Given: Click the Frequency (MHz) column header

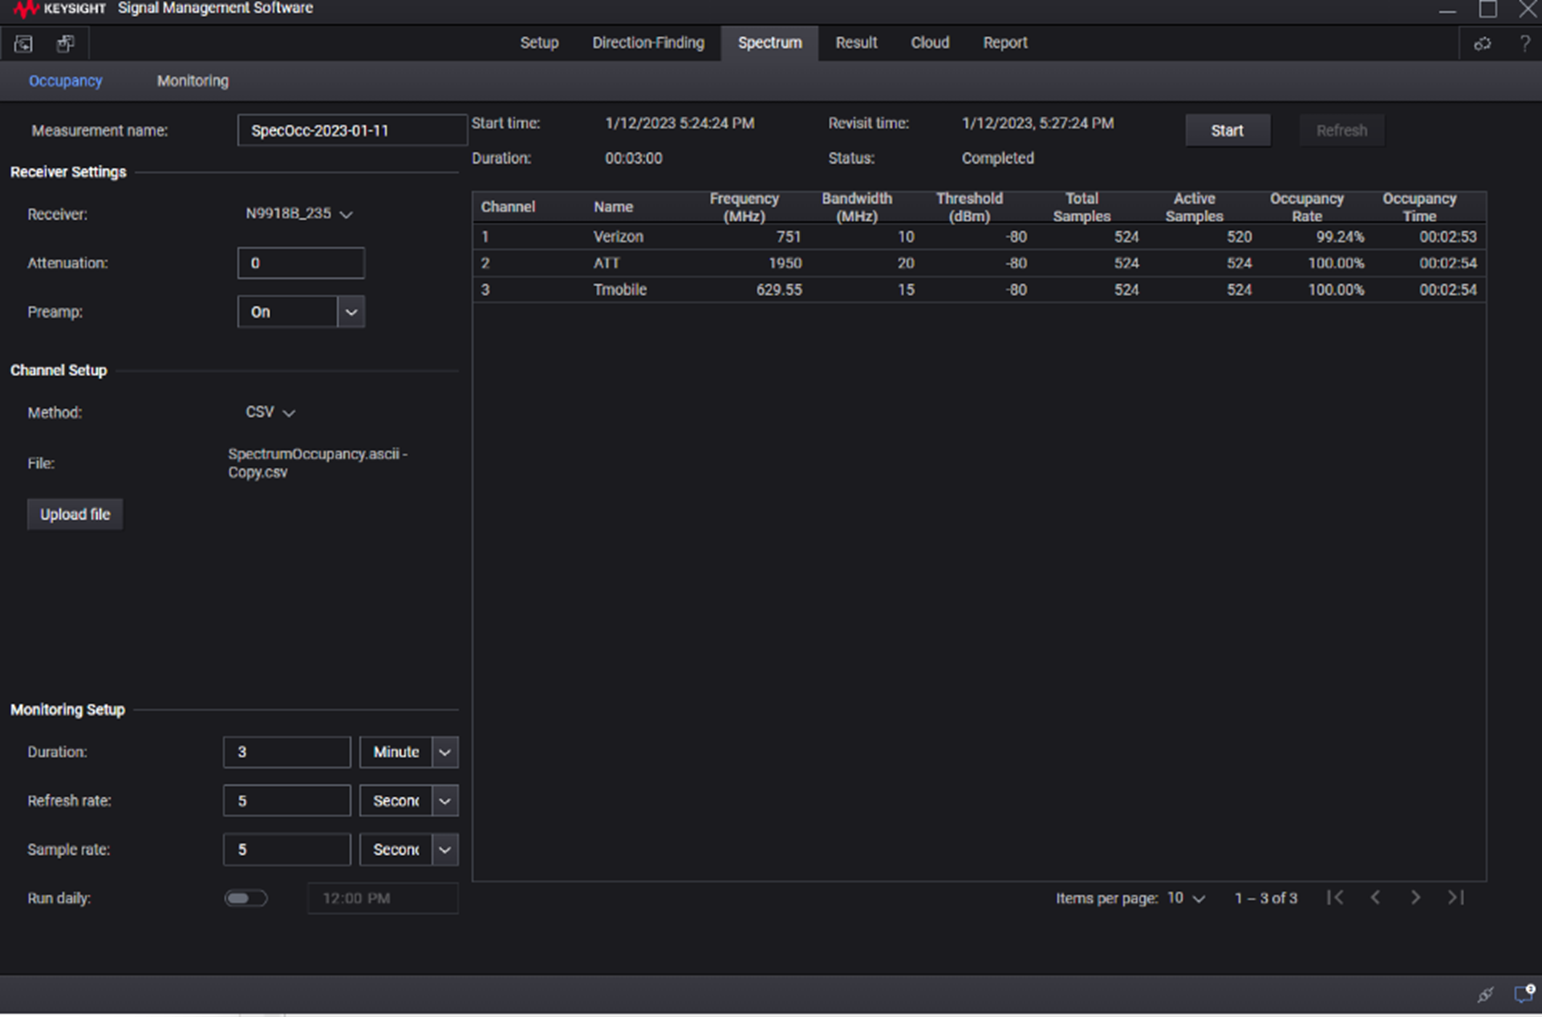Looking at the screenshot, I should pyautogui.click(x=744, y=207).
